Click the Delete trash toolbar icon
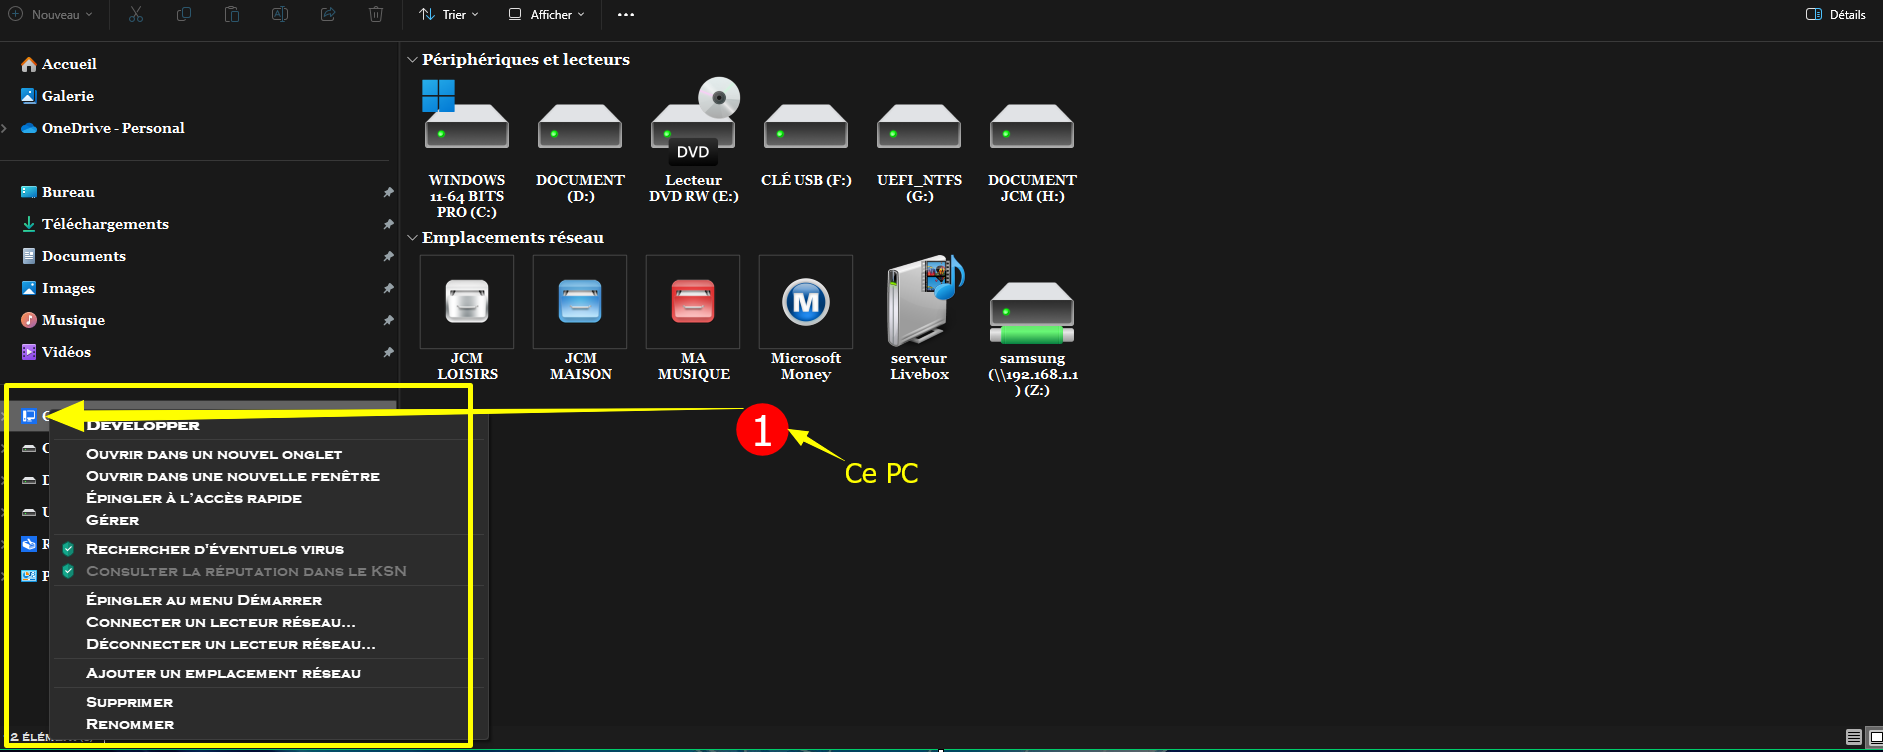The height and width of the screenshot is (752, 1883). point(376,14)
